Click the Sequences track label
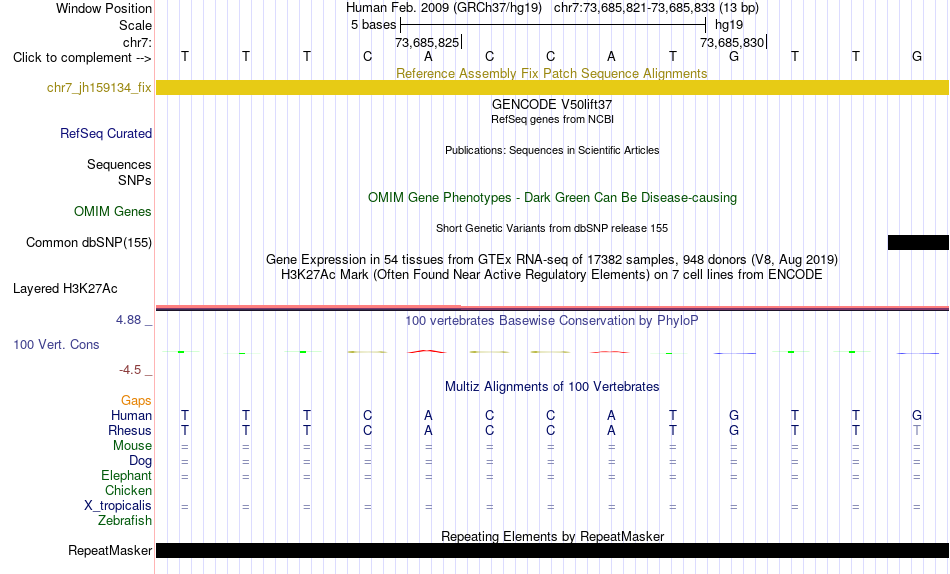The width and height of the screenshot is (950, 574). click(119, 164)
